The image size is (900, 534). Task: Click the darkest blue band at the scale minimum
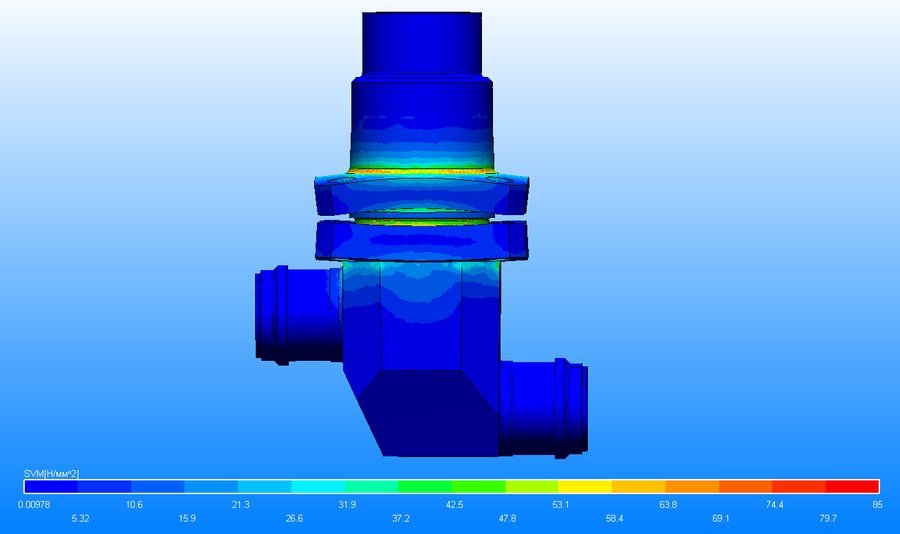pos(51,486)
